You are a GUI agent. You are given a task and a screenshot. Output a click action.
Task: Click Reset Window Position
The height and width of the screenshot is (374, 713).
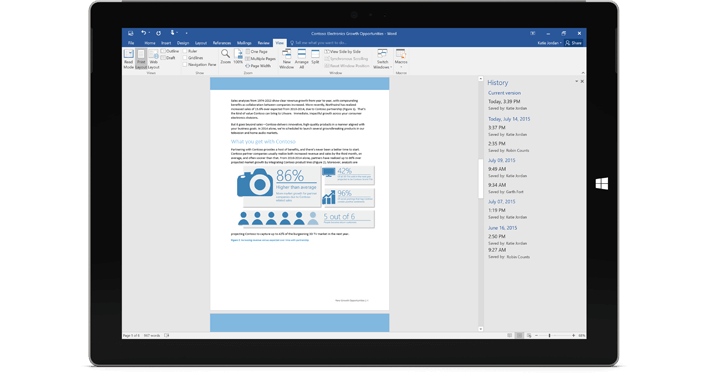click(347, 66)
